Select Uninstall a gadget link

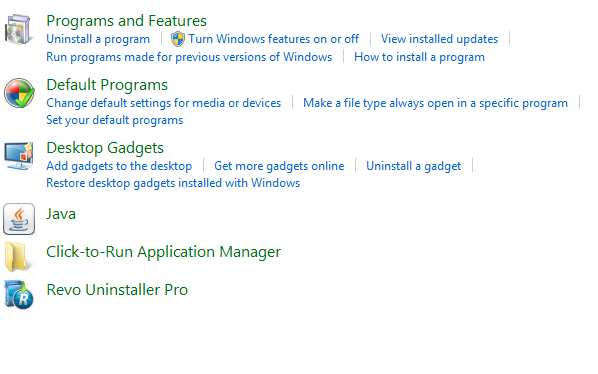click(x=413, y=166)
